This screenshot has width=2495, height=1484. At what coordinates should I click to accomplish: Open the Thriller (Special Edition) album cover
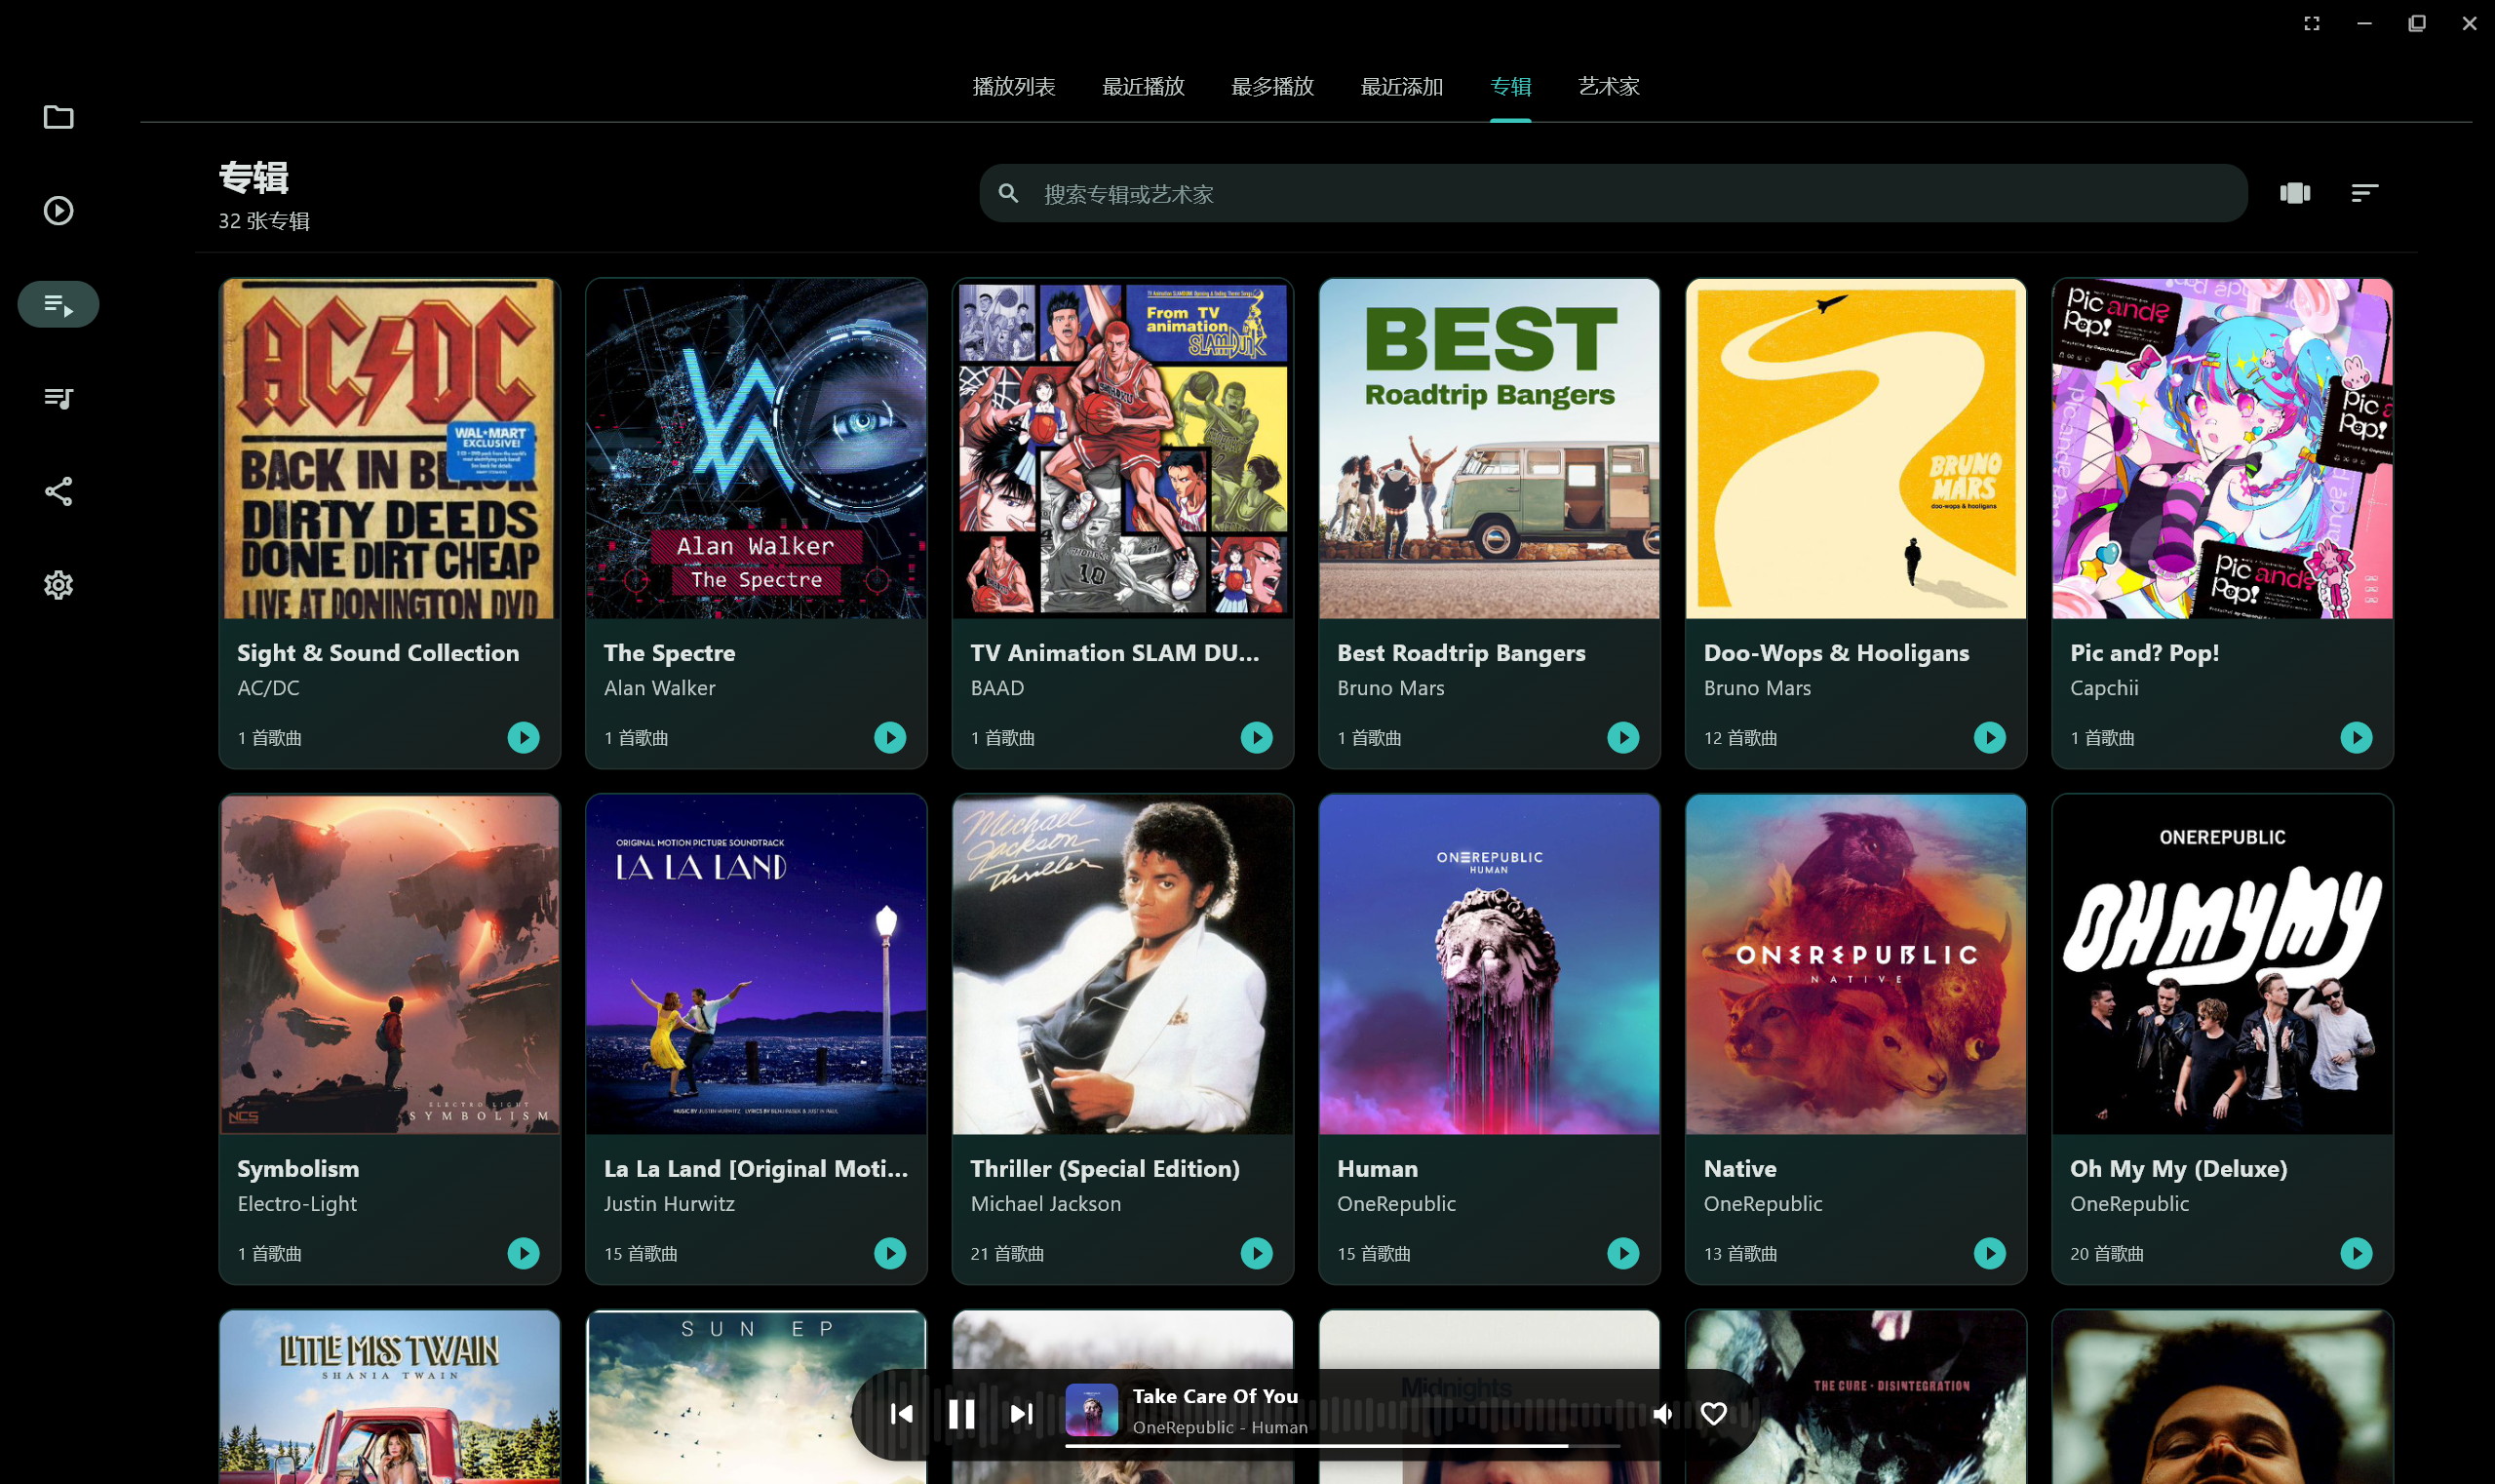pyautogui.click(x=1122, y=964)
